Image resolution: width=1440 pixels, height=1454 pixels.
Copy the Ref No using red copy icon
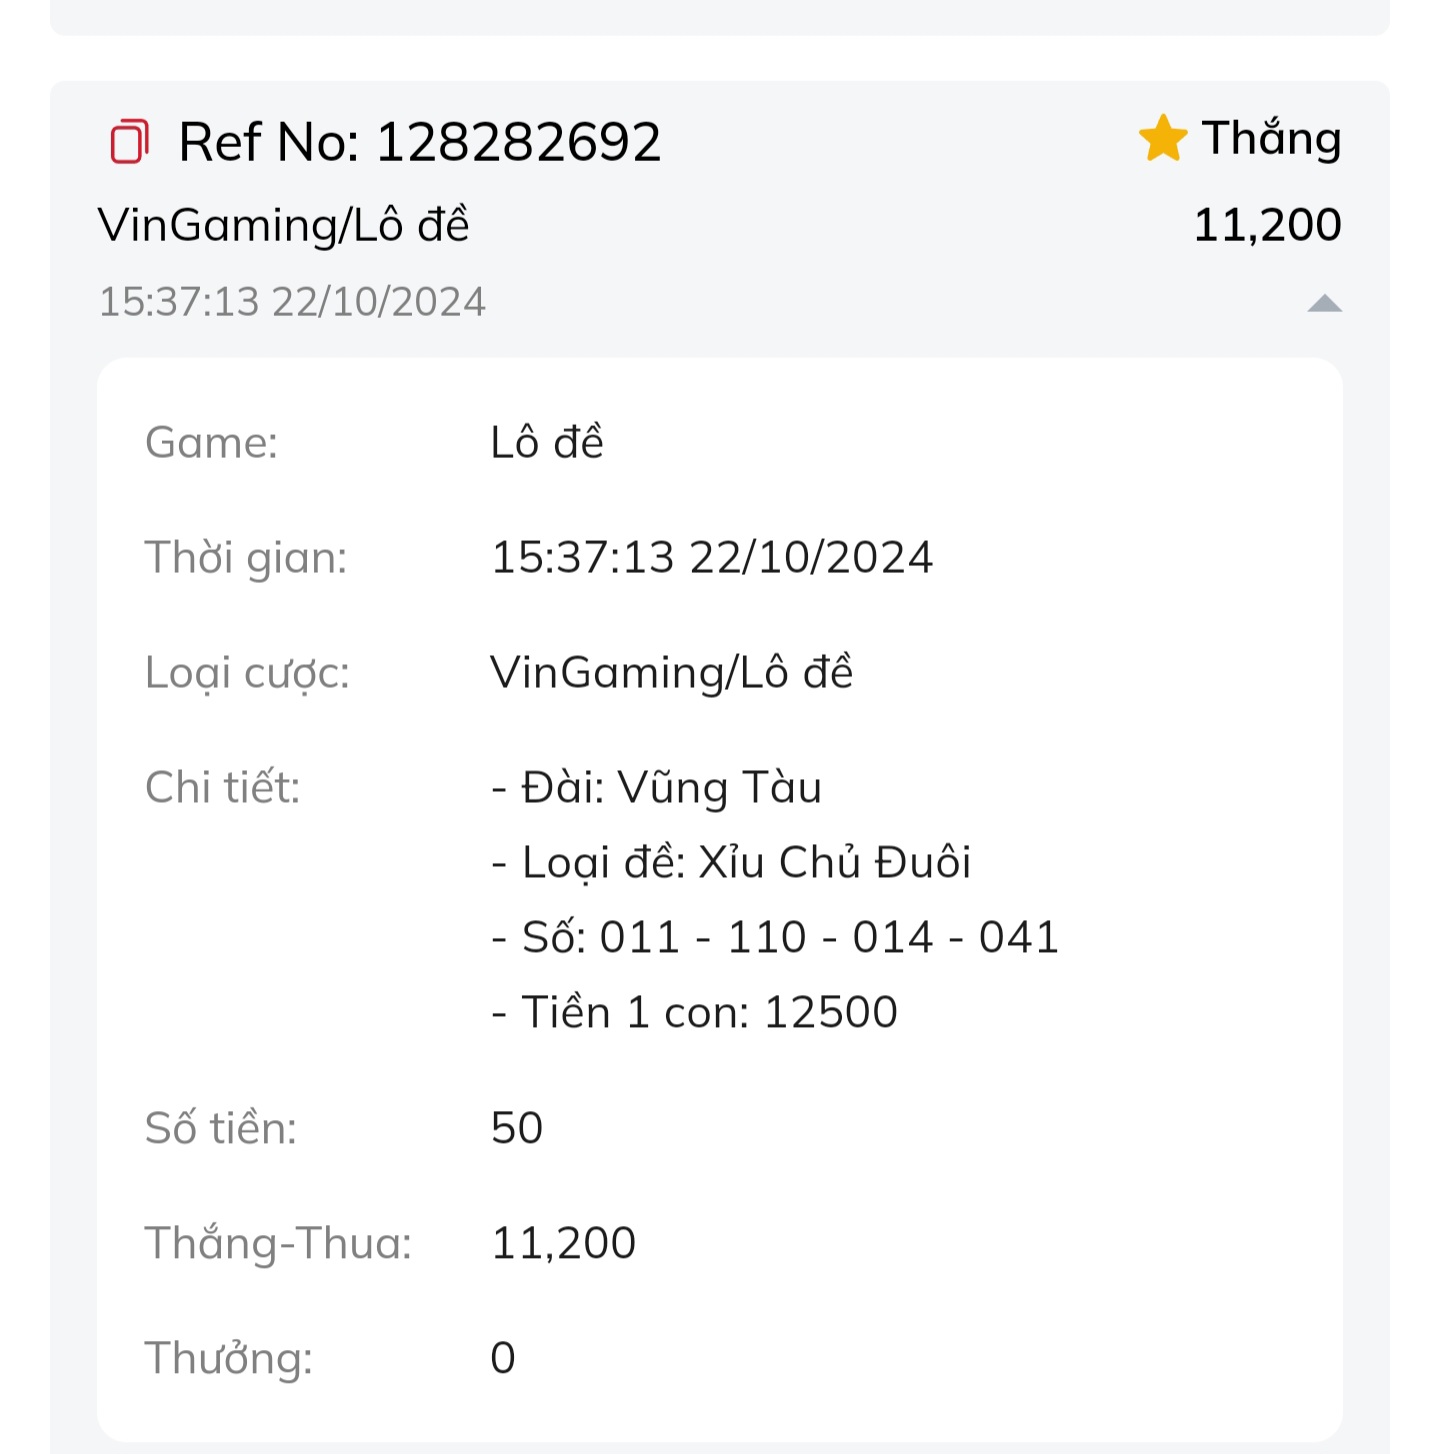[x=129, y=141]
